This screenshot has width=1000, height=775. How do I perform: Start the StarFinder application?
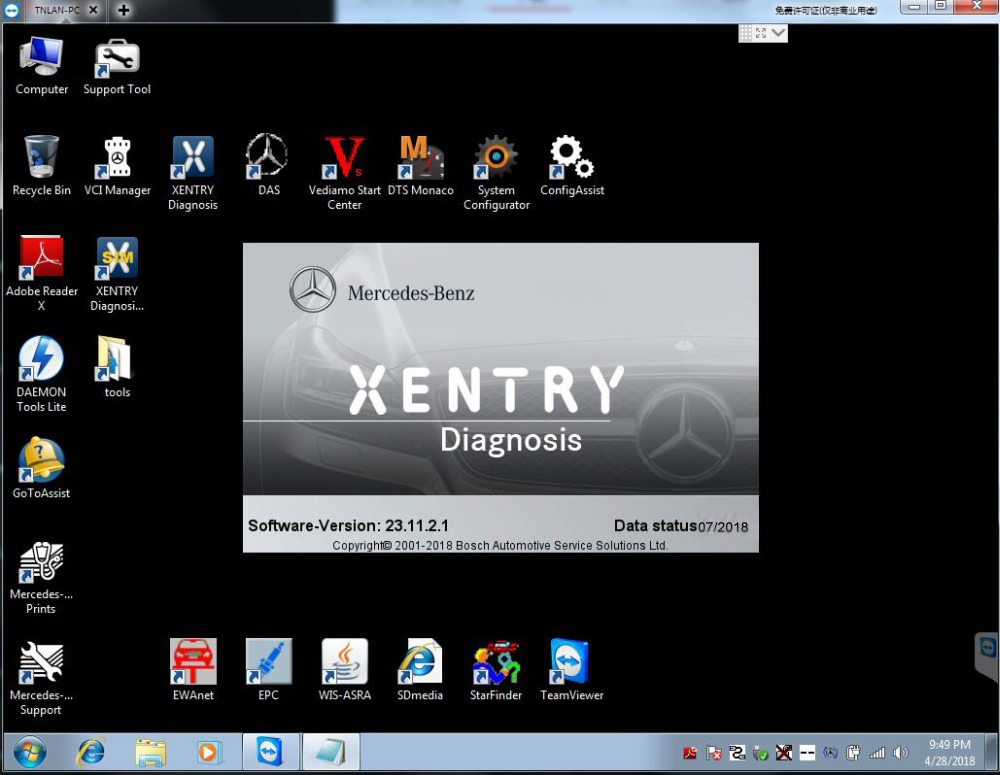[x=496, y=662]
